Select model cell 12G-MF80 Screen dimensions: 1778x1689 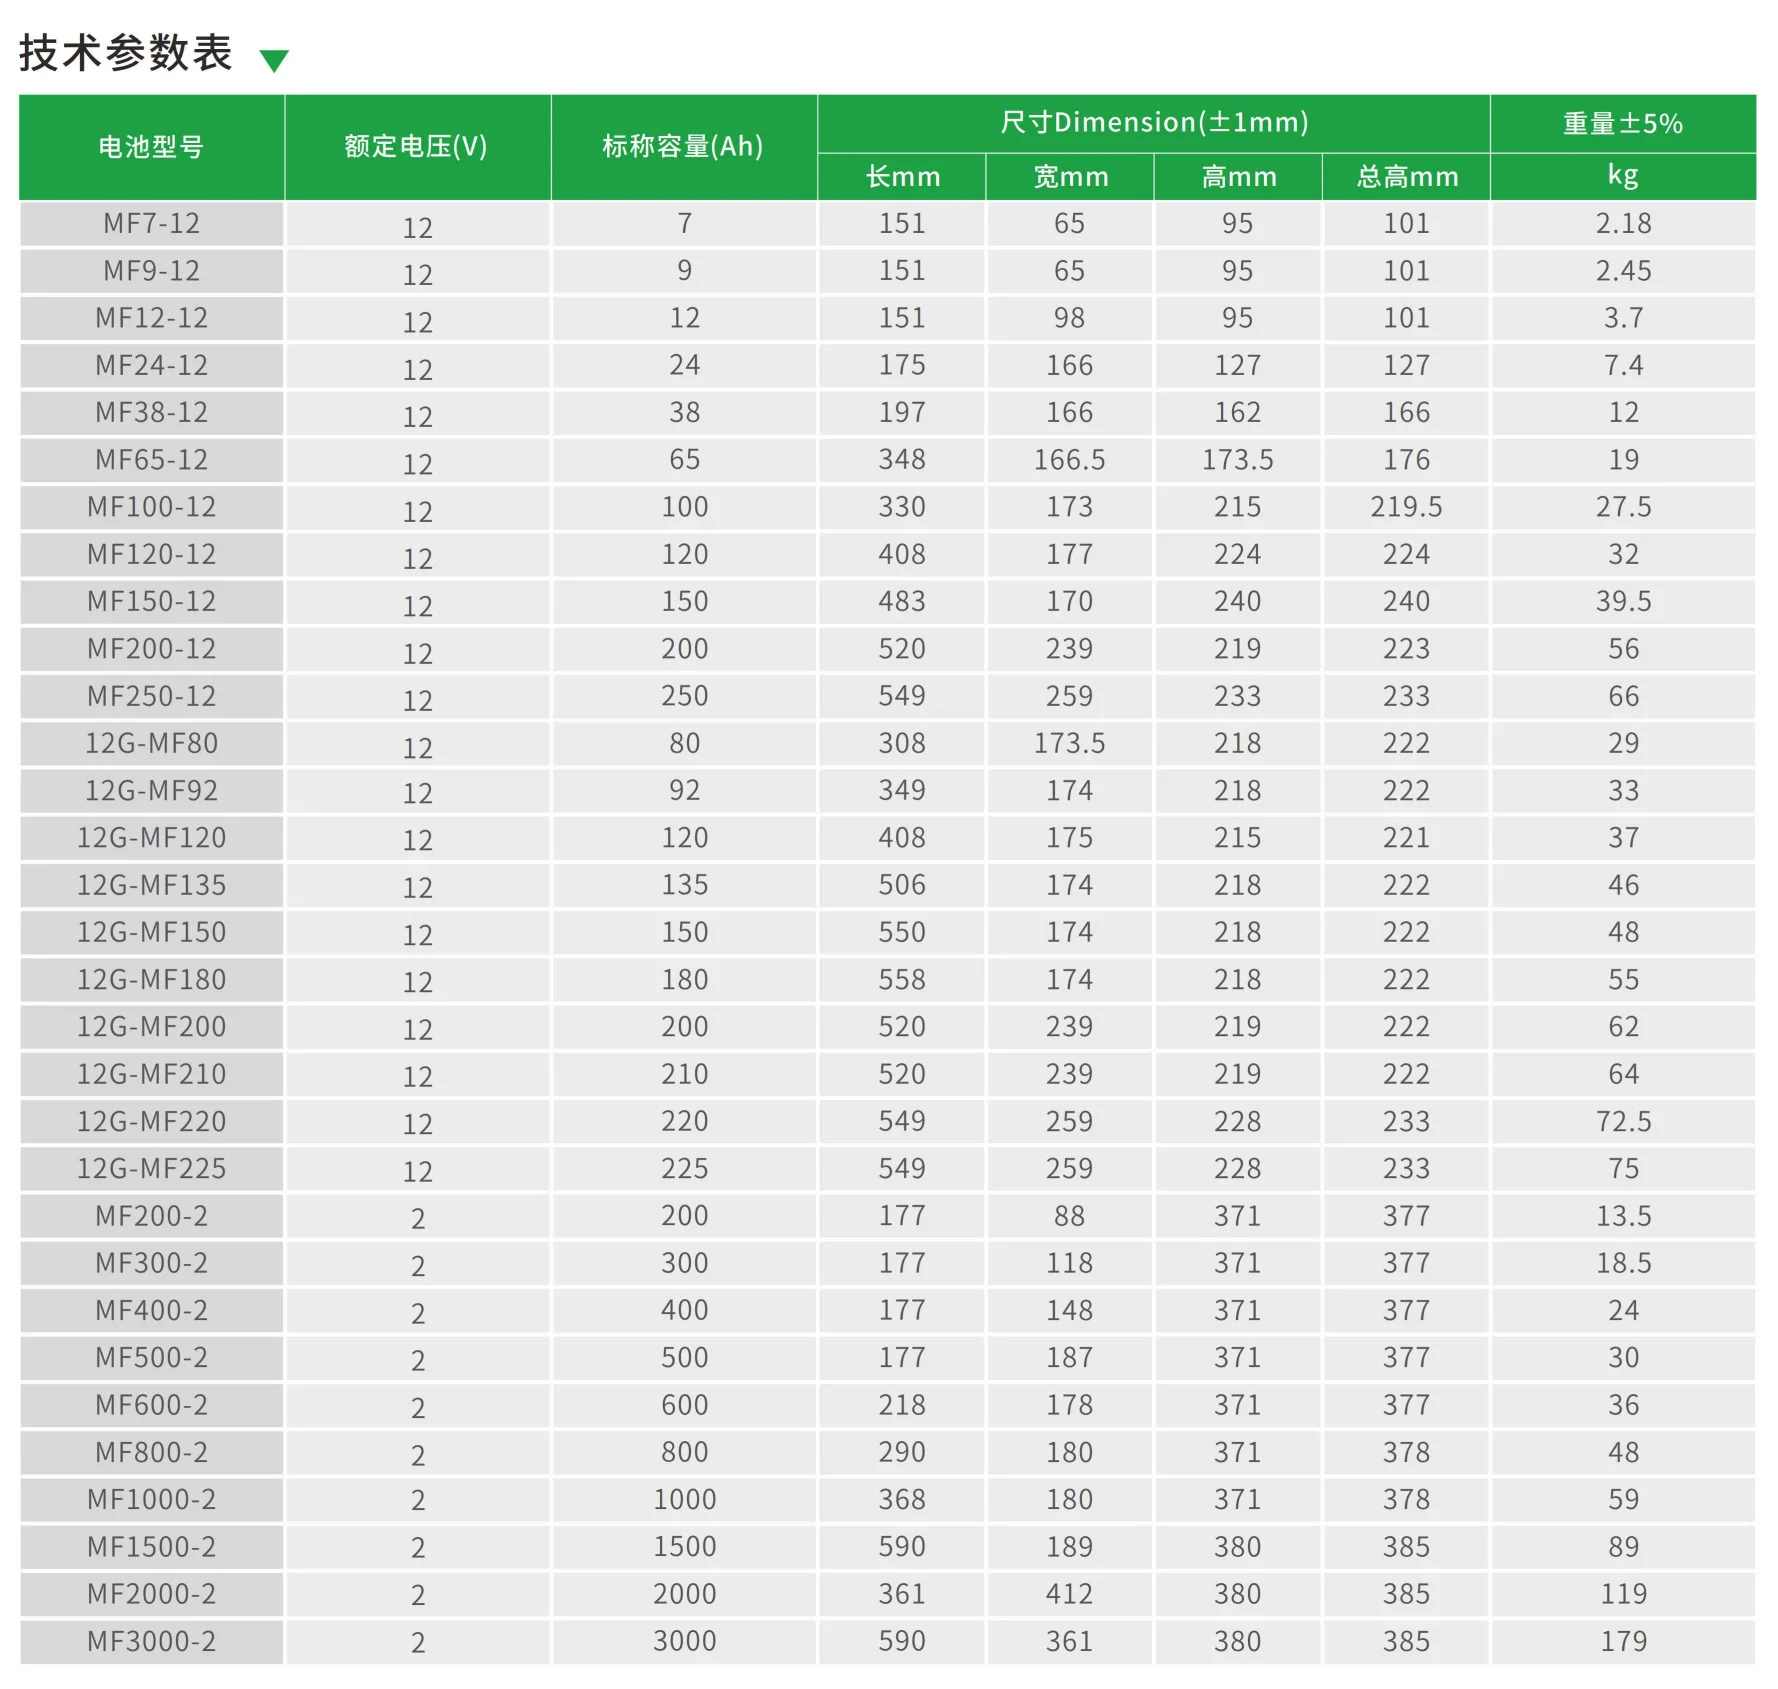[x=152, y=743]
